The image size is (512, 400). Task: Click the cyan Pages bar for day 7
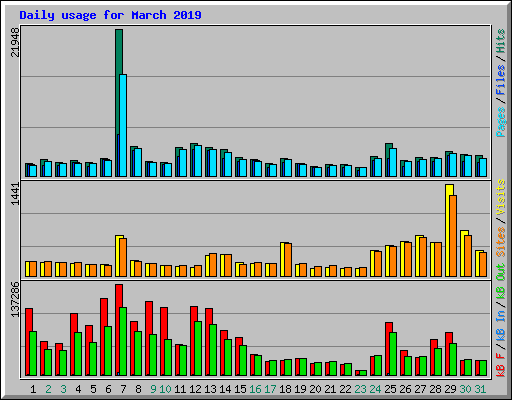[123, 126]
